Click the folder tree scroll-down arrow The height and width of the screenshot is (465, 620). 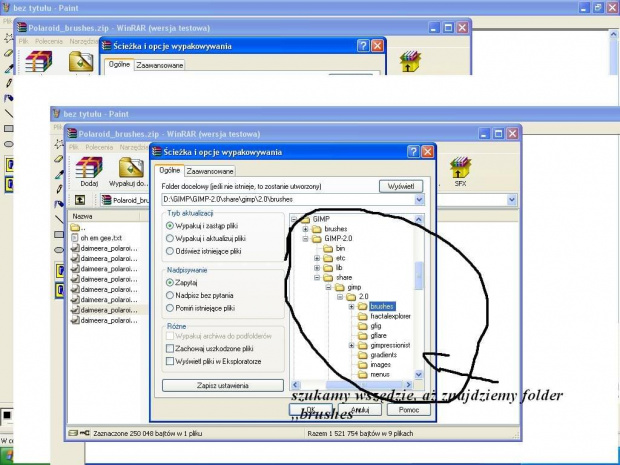pos(418,374)
